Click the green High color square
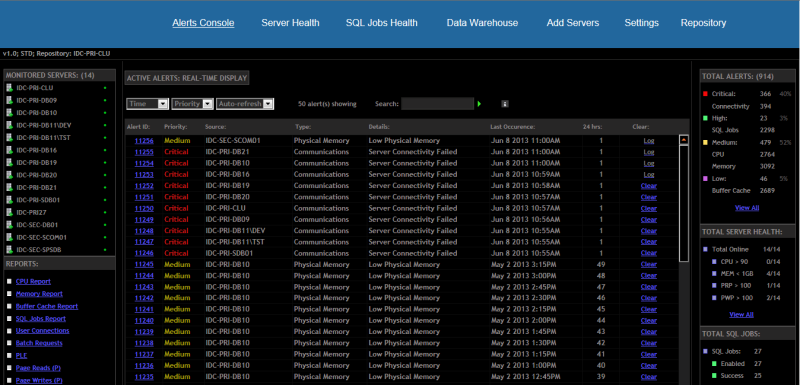The image size is (800, 385). pyautogui.click(x=706, y=118)
